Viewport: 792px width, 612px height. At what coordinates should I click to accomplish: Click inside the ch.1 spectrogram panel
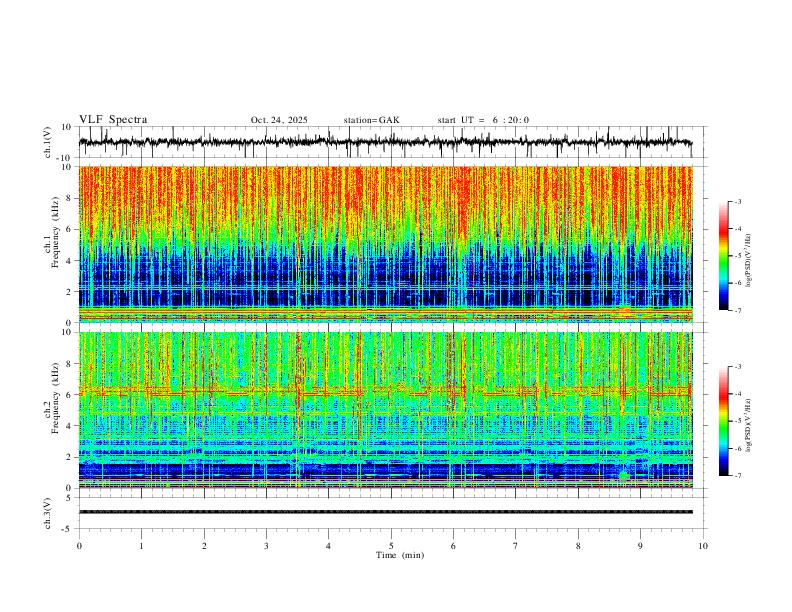coord(385,244)
